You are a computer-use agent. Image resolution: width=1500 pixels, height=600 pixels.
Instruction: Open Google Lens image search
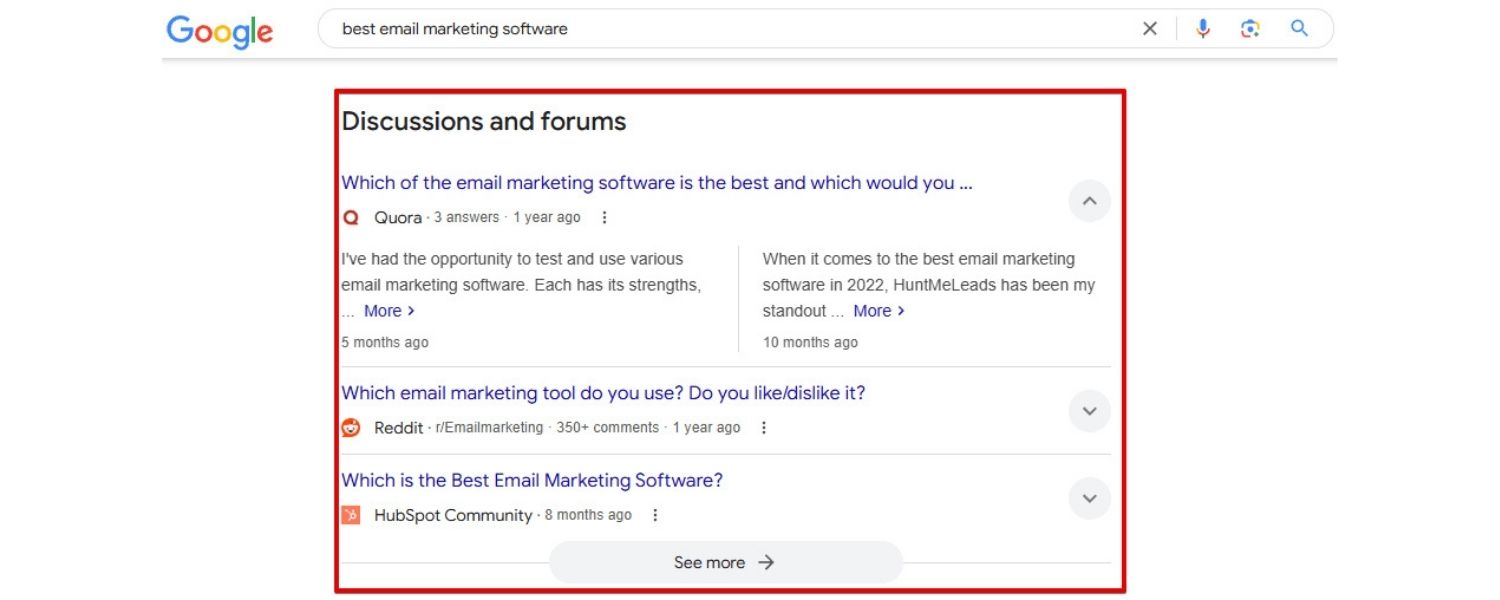coord(1250,28)
